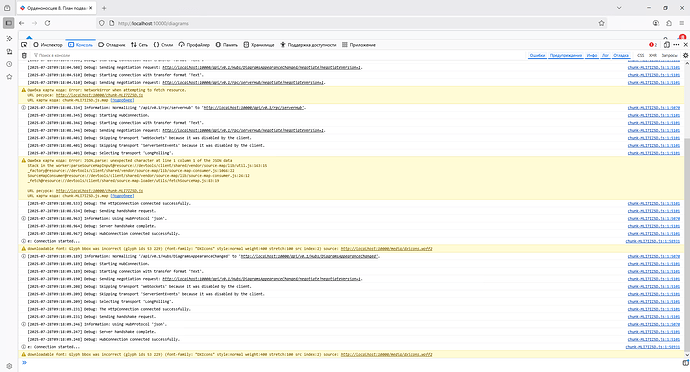Enable the XHR filter in console
Screen dimensions: 690x372
pos(653,55)
